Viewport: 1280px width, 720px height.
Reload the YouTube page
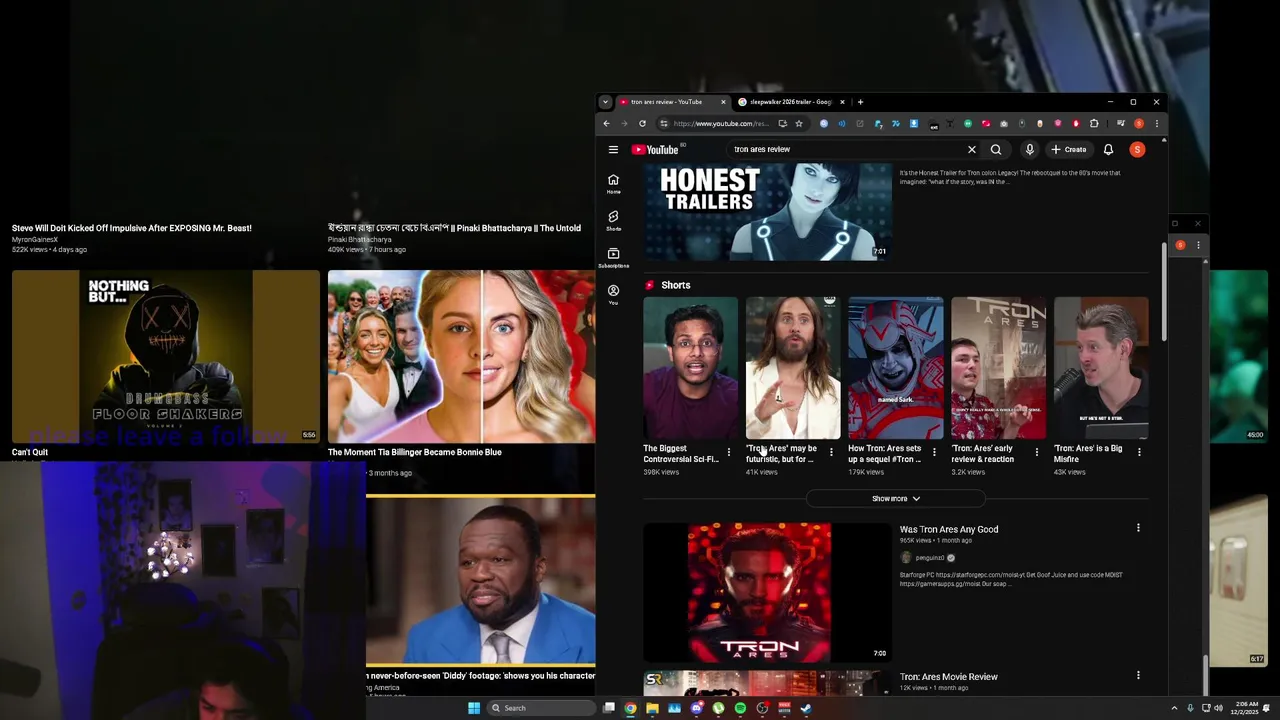(x=642, y=124)
